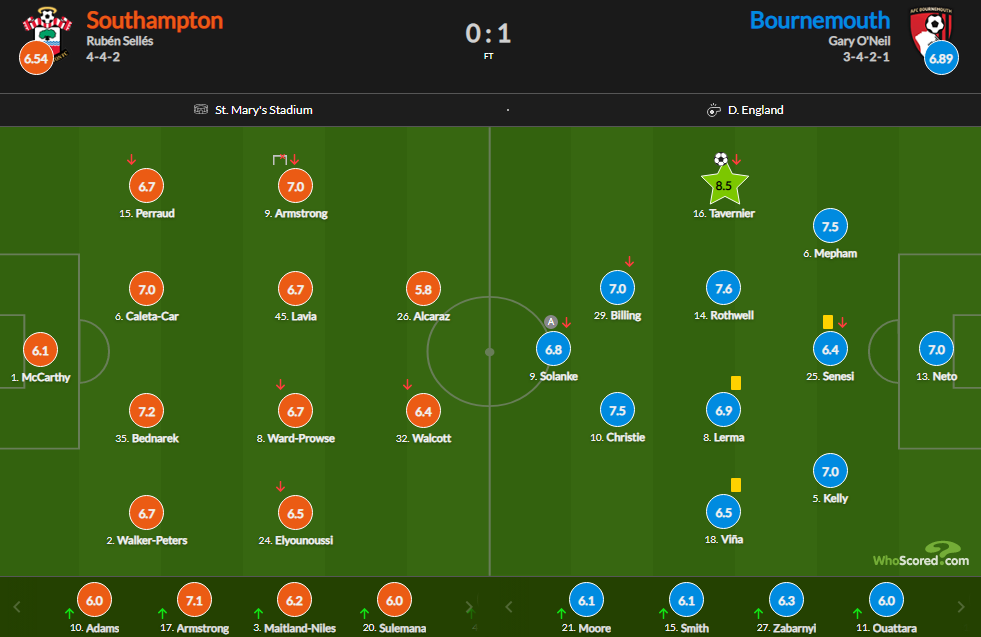Image resolution: width=981 pixels, height=637 pixels.
Task: Click the substituted-off arrow above Walcott
Action: coord(407,385)
